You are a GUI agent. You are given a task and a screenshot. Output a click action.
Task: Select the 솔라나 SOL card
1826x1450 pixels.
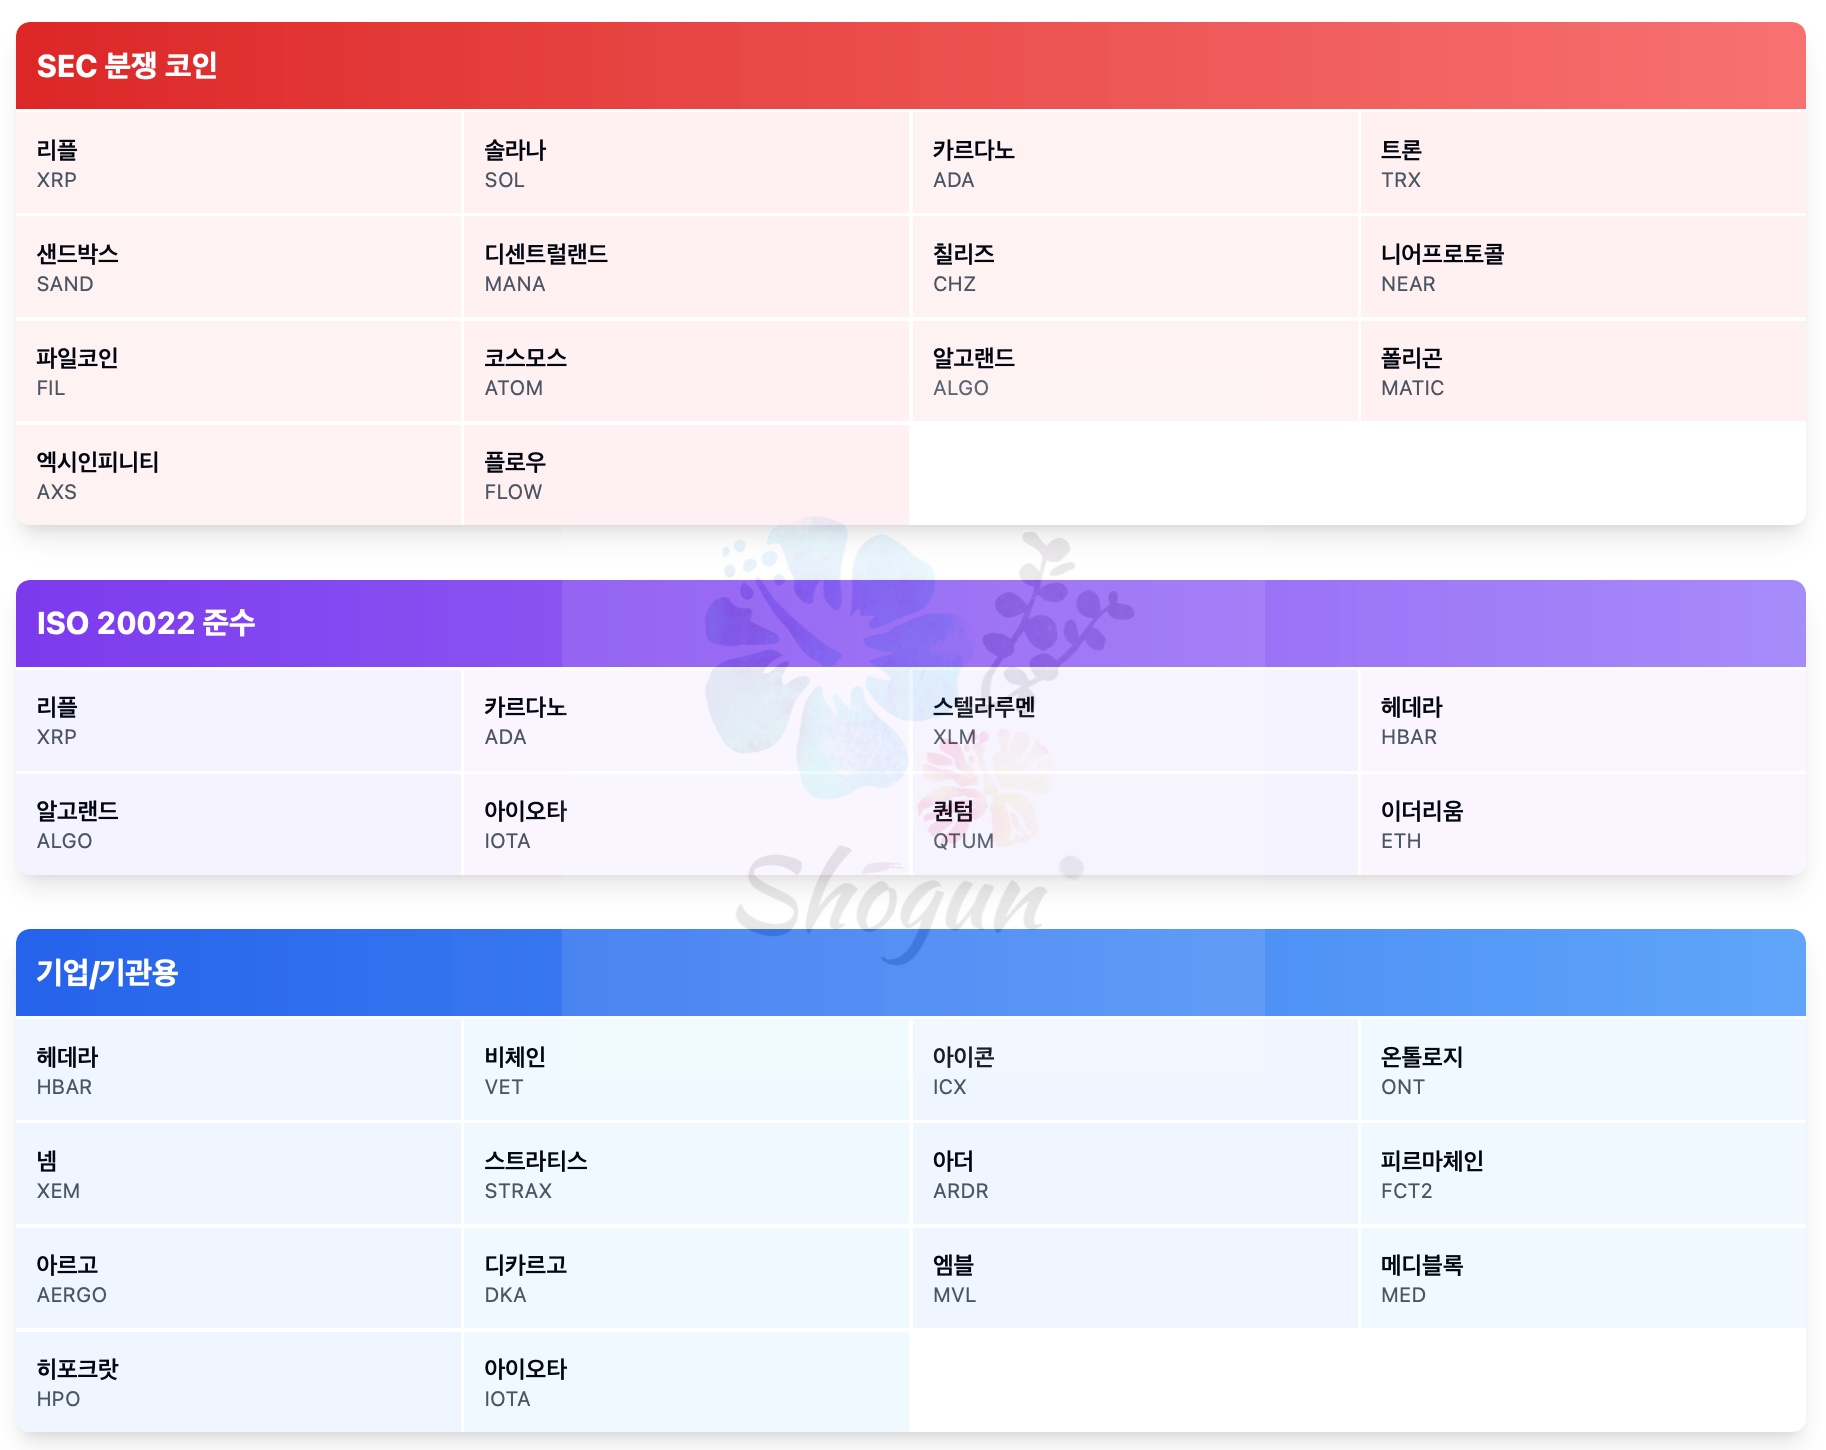pyautogui.click(x=686, y=163)
